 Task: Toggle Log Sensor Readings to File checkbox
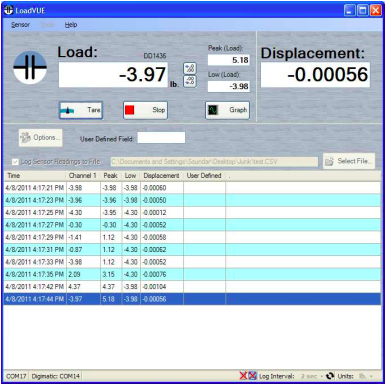pos(15,162)
